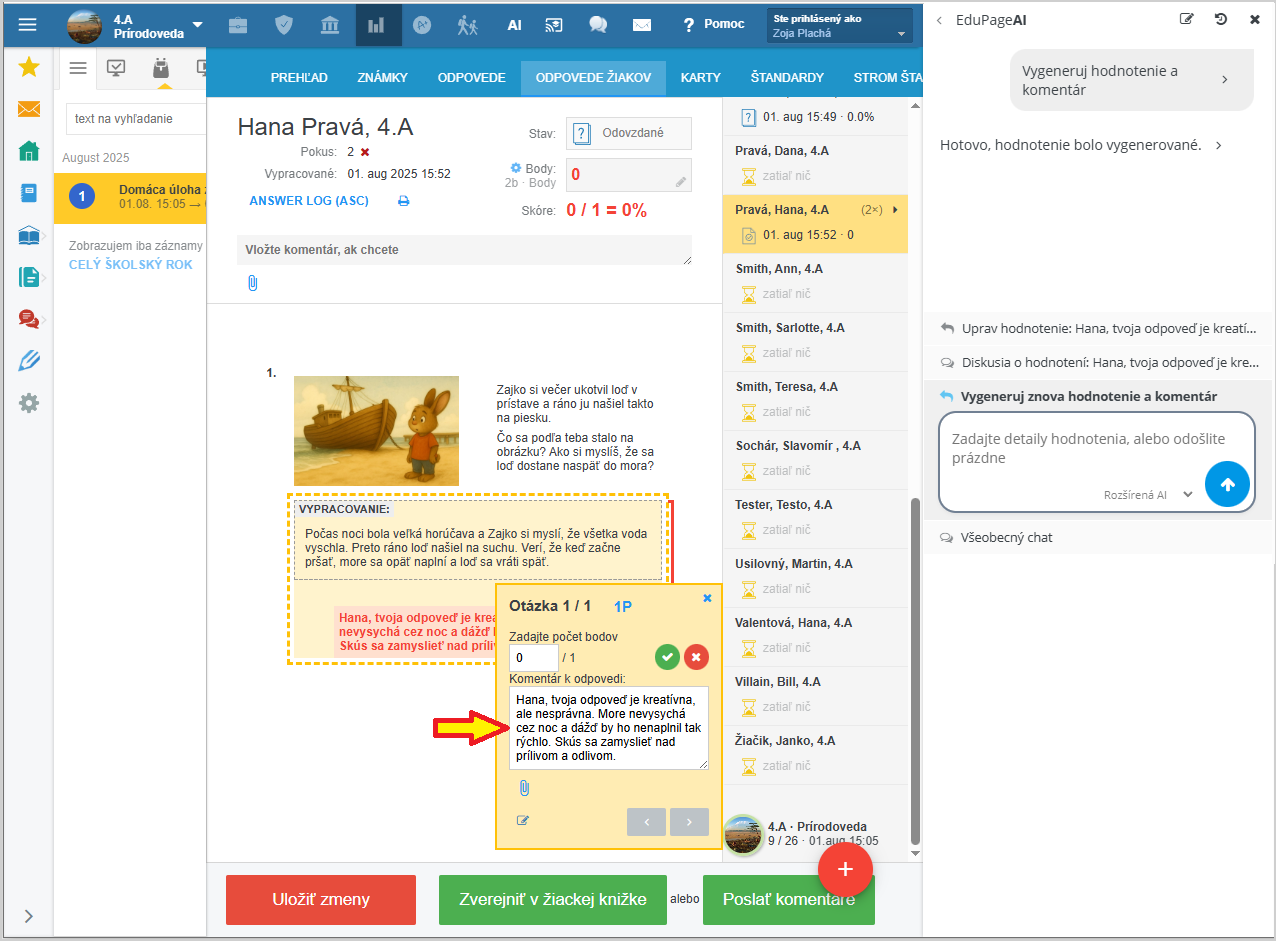Open Pomoc help in top bar
The height and width of the screenshot is (941, 1276).
714,24
